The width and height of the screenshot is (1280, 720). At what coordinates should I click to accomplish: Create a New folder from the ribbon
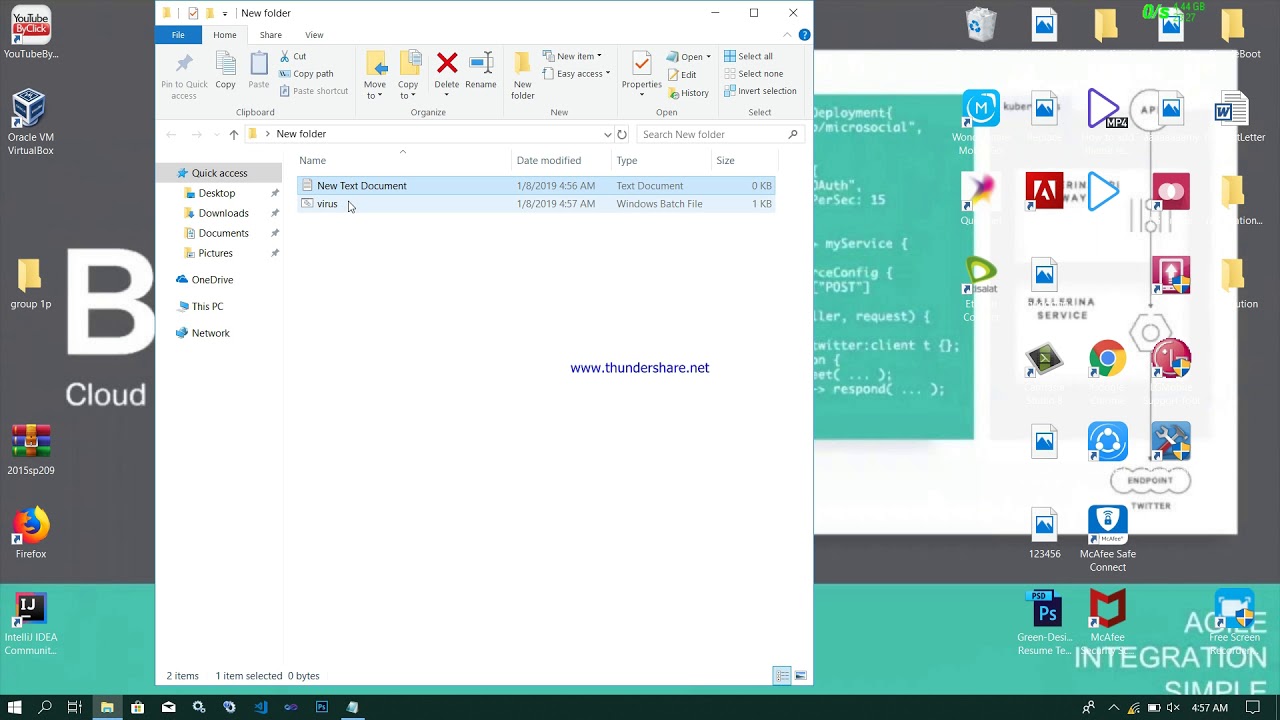(522, 76)
